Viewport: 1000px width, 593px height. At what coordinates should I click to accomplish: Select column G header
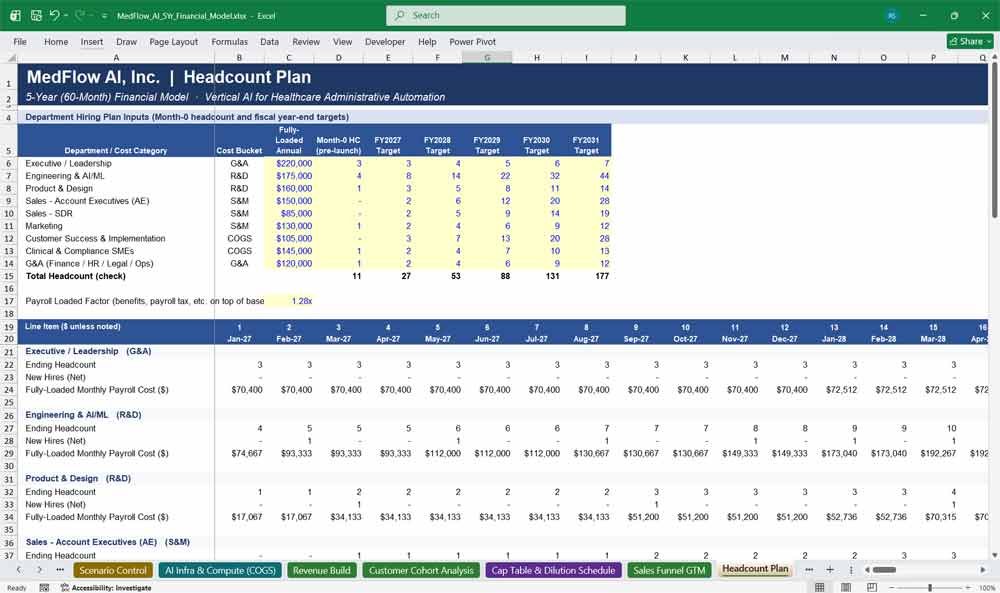click(487, 57)
